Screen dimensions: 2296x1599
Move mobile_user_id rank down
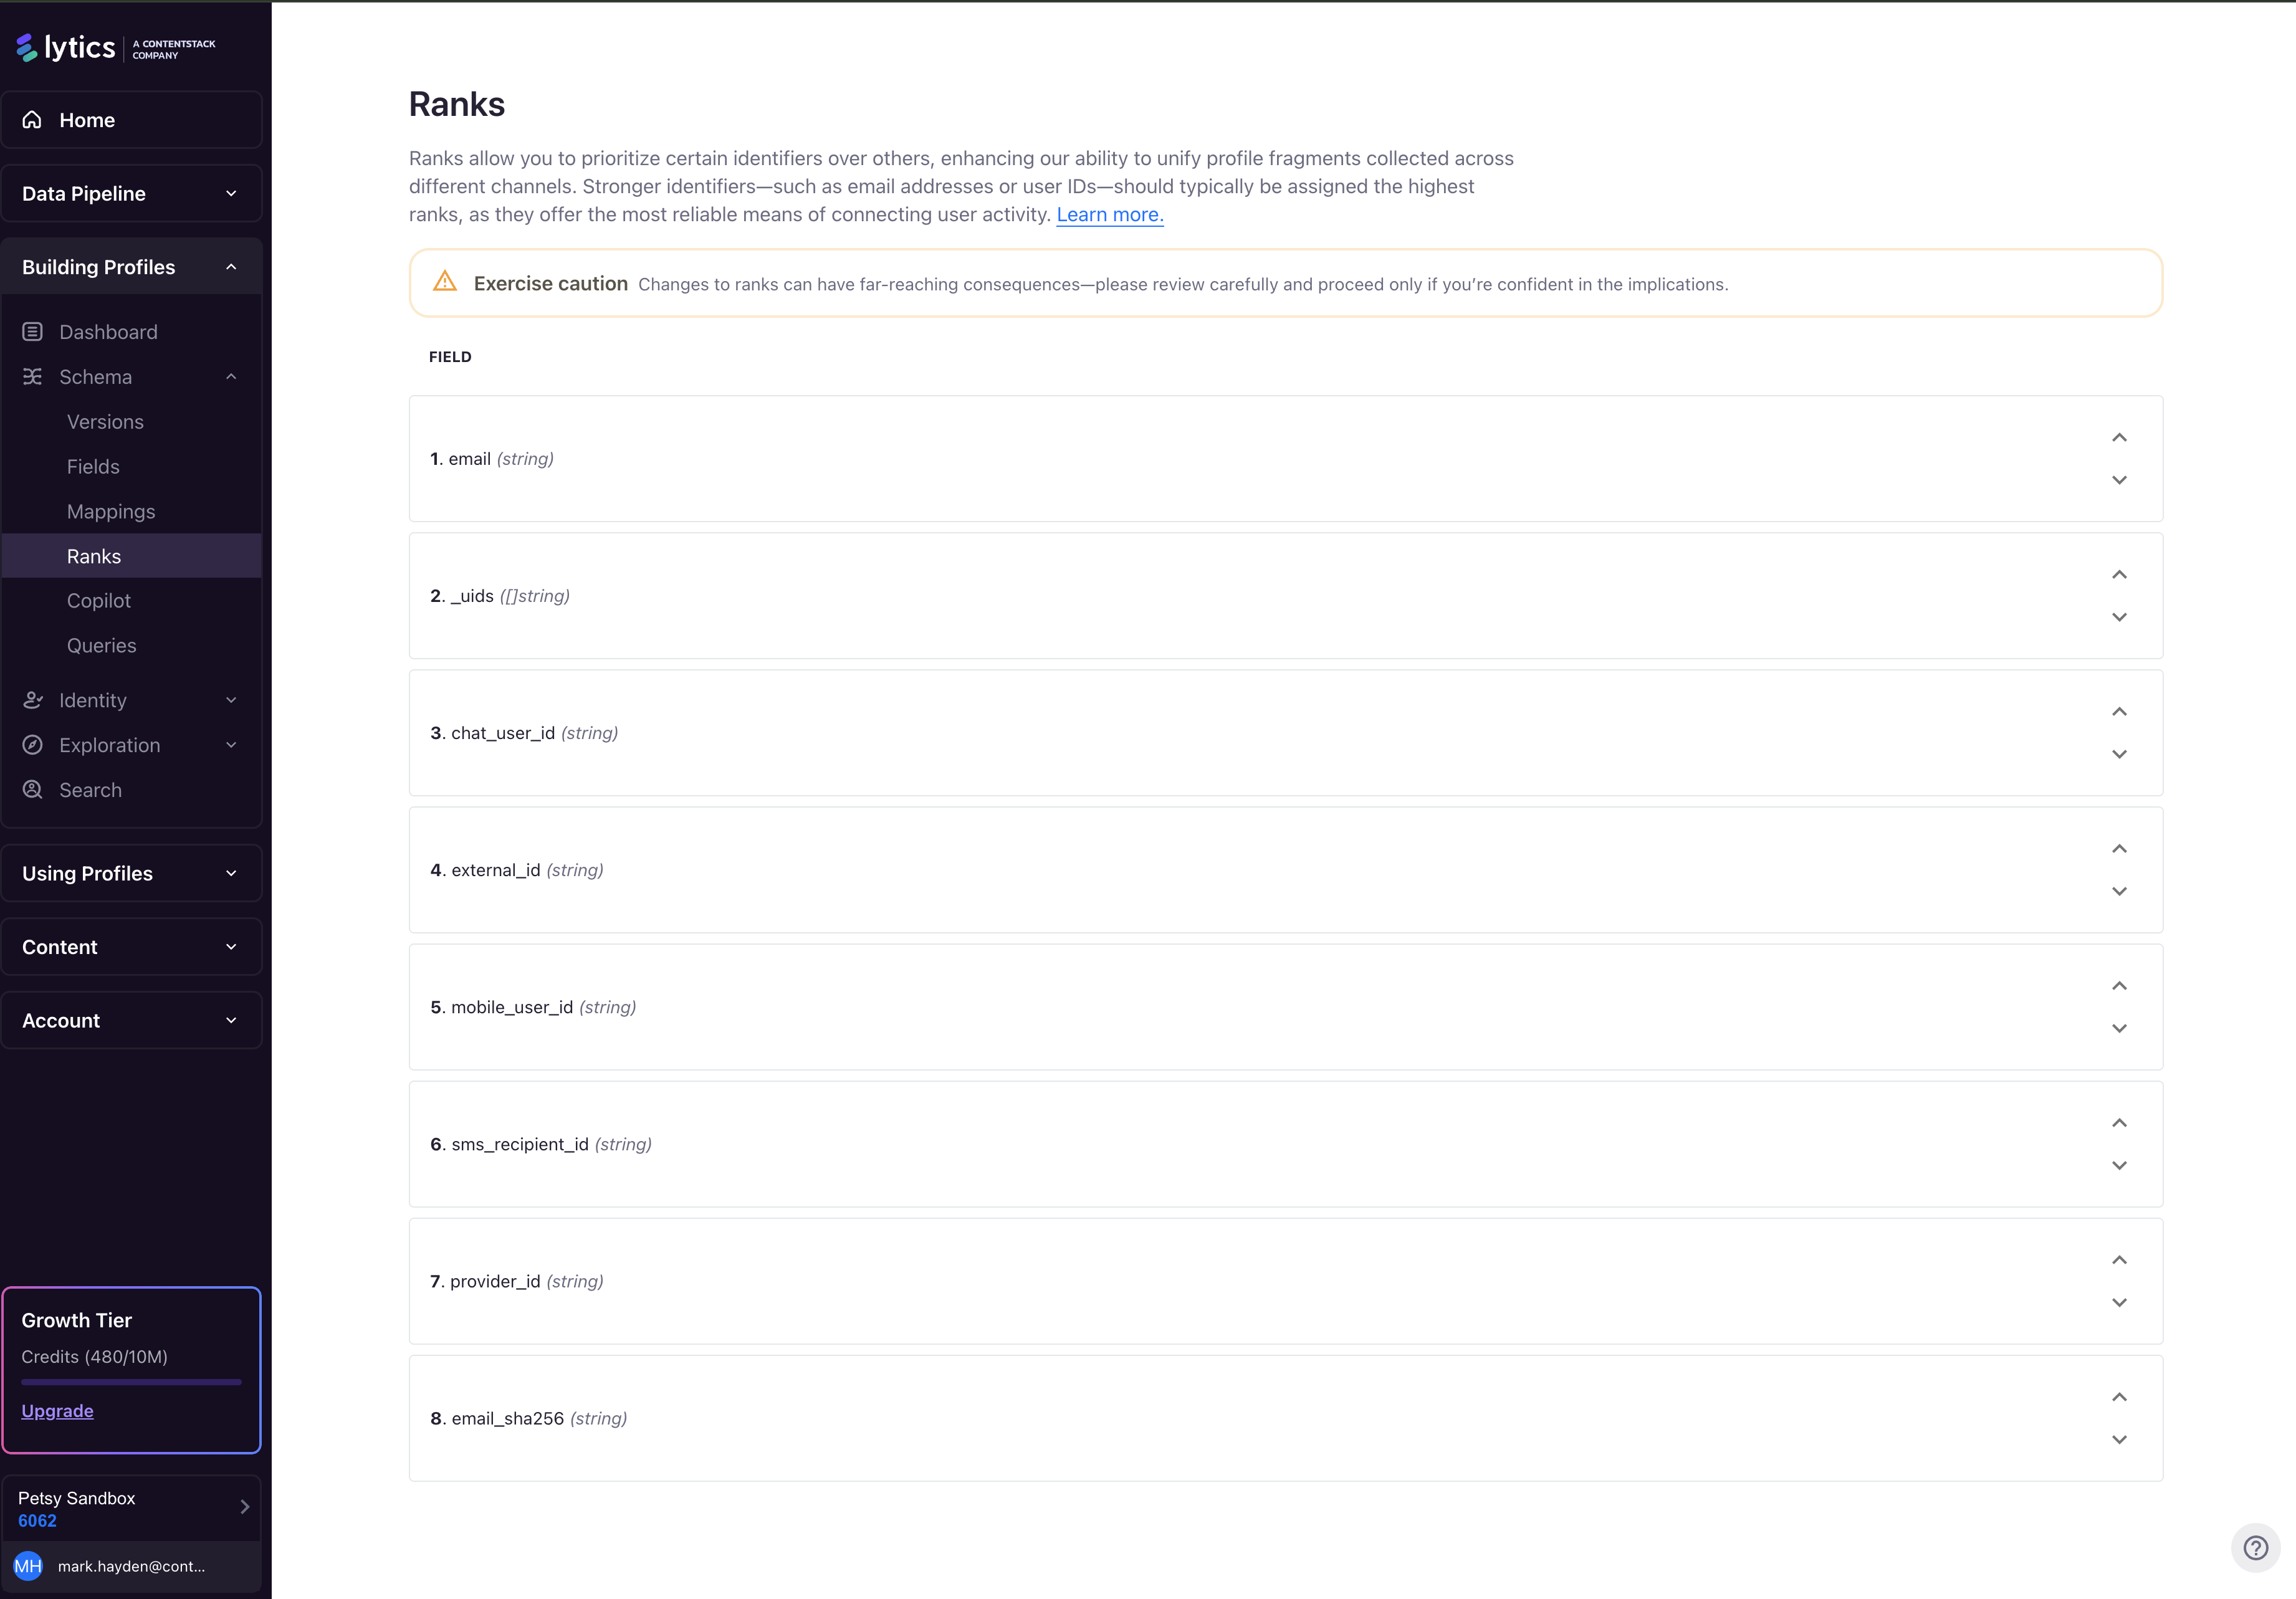pos(2119,1028)
